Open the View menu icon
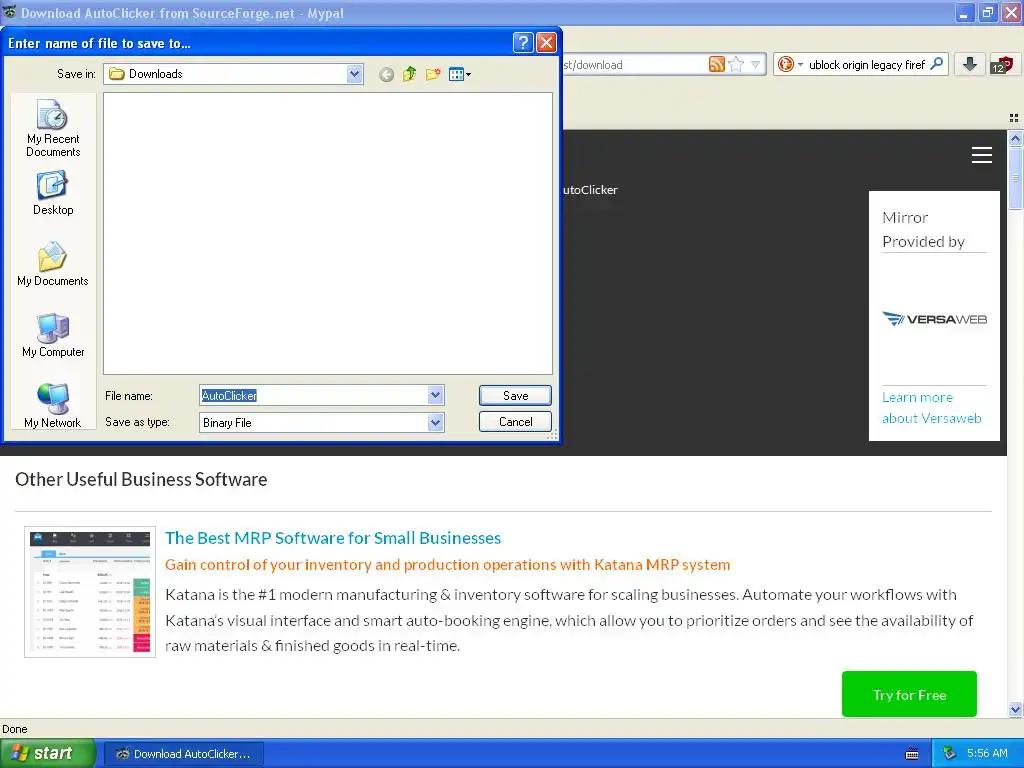The image size is (1024, 768). click(x=460, y=74)
